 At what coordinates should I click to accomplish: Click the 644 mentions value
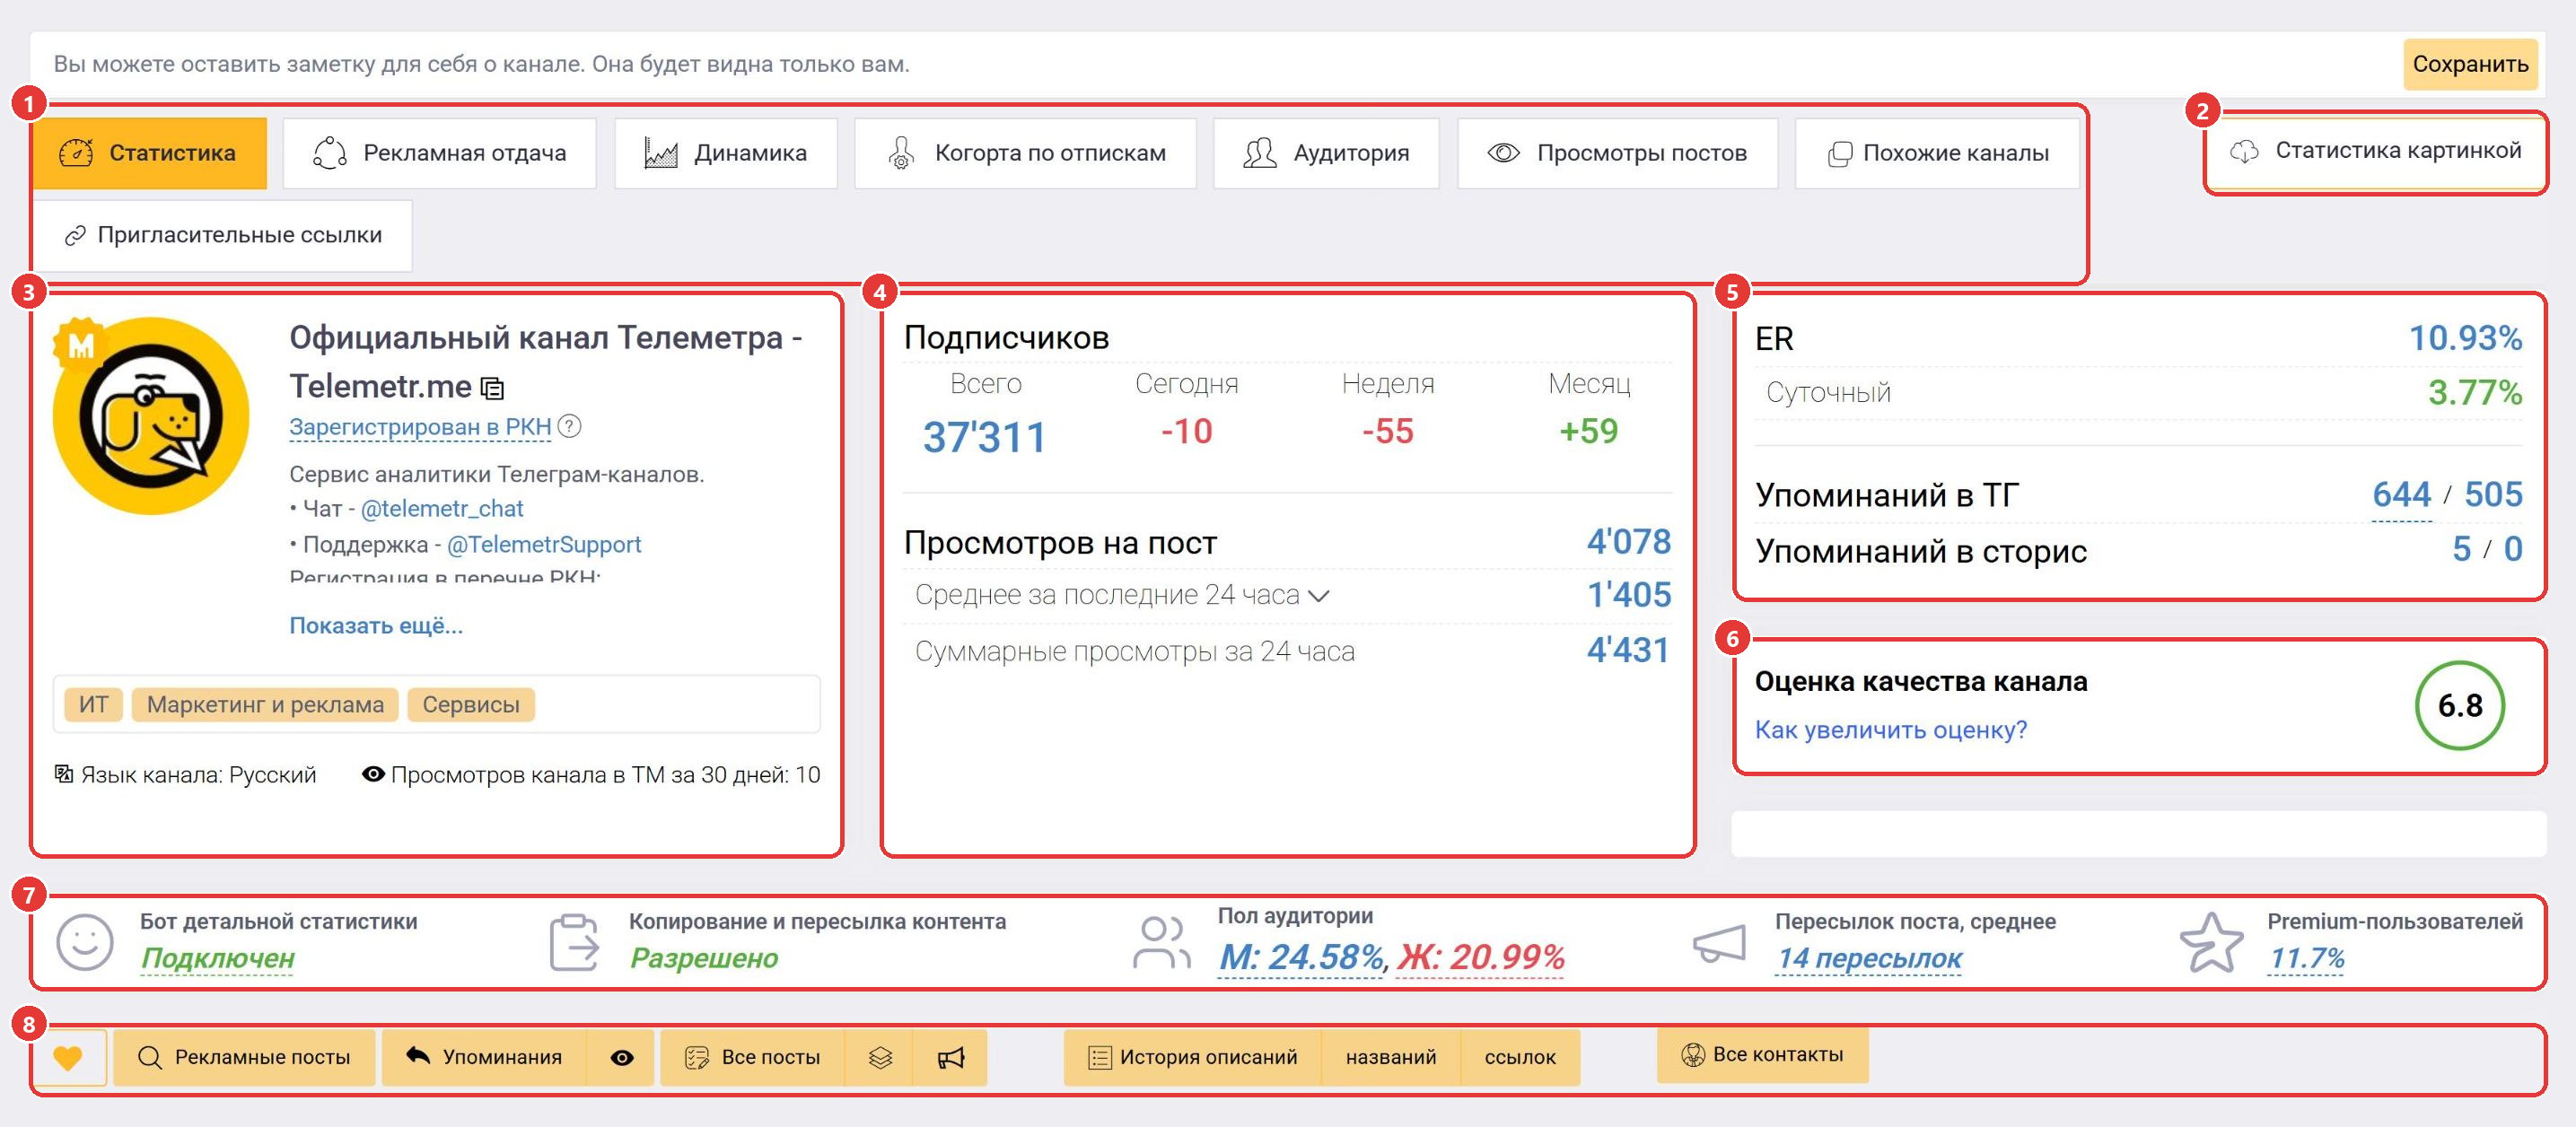click(2401, 495)
